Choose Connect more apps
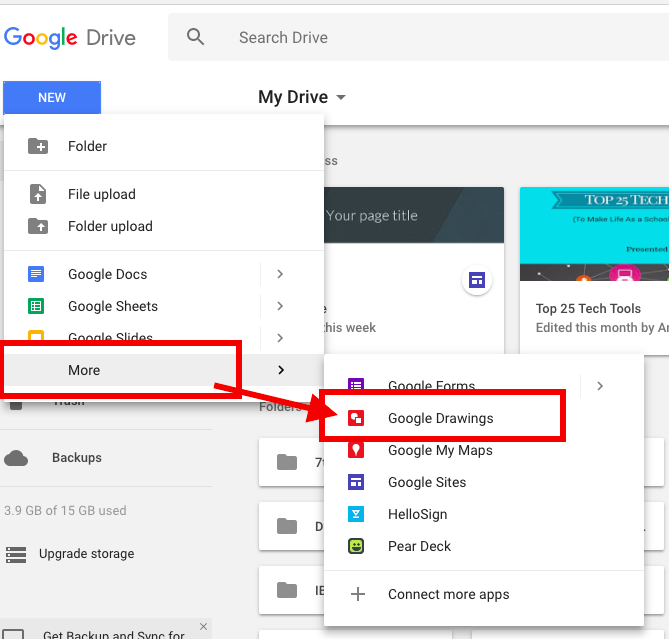Image resolution: width=669 pixels, height=639 pixels. 484,594
